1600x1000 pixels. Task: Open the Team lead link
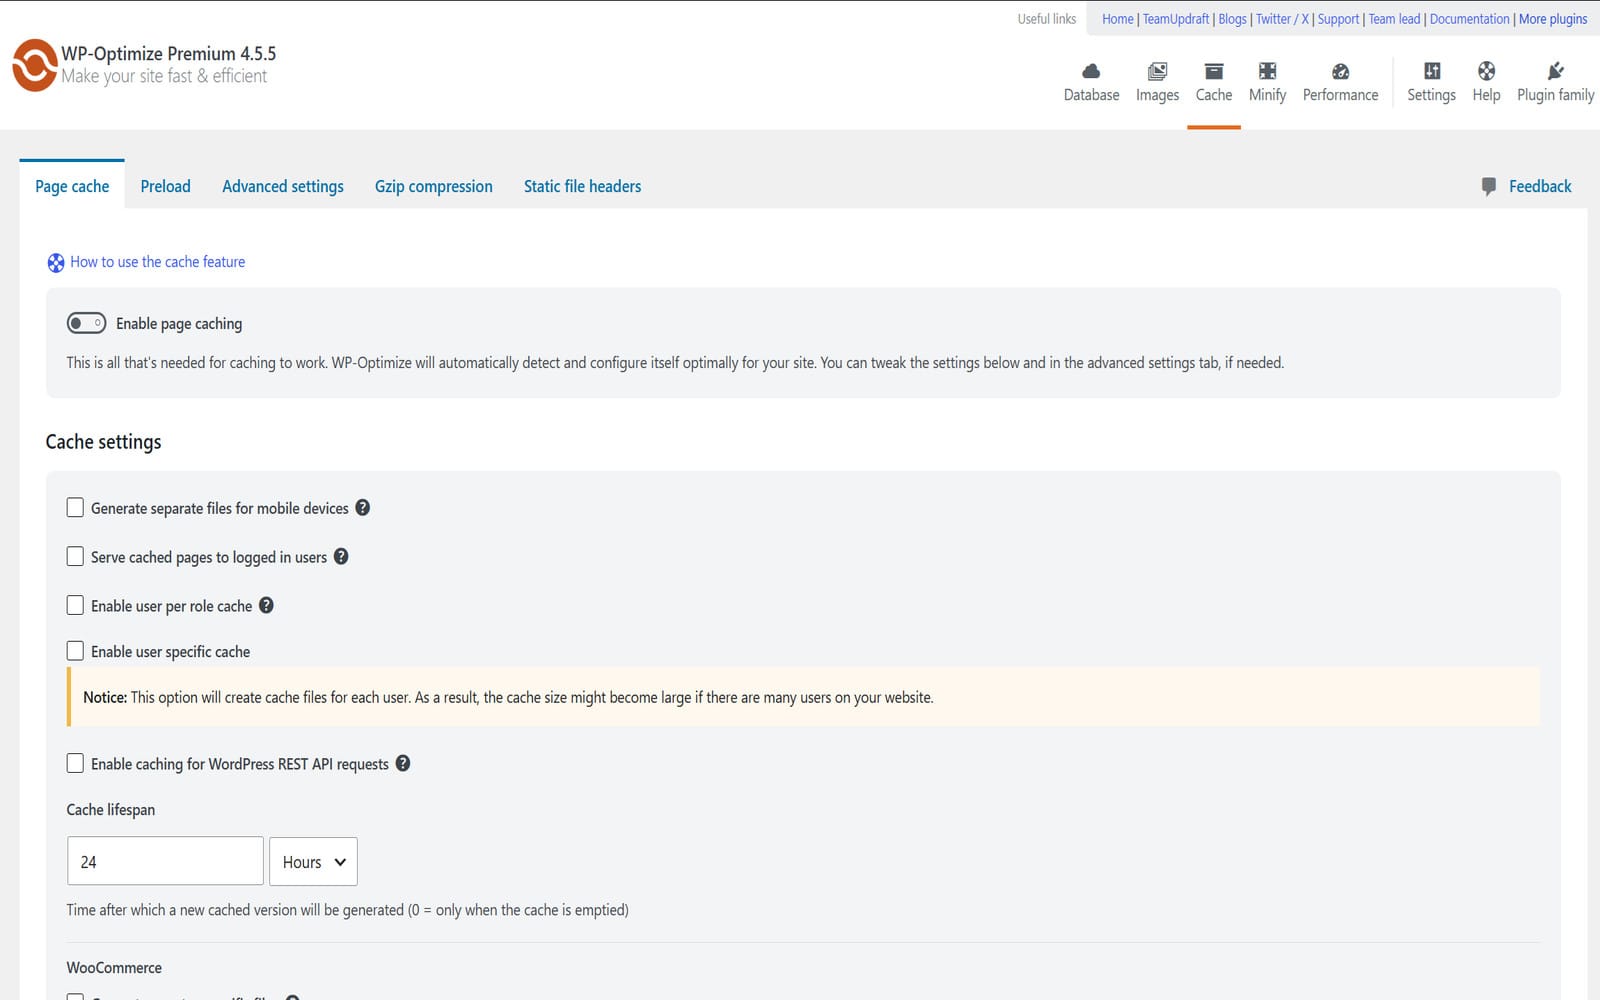coord(1394,19)
